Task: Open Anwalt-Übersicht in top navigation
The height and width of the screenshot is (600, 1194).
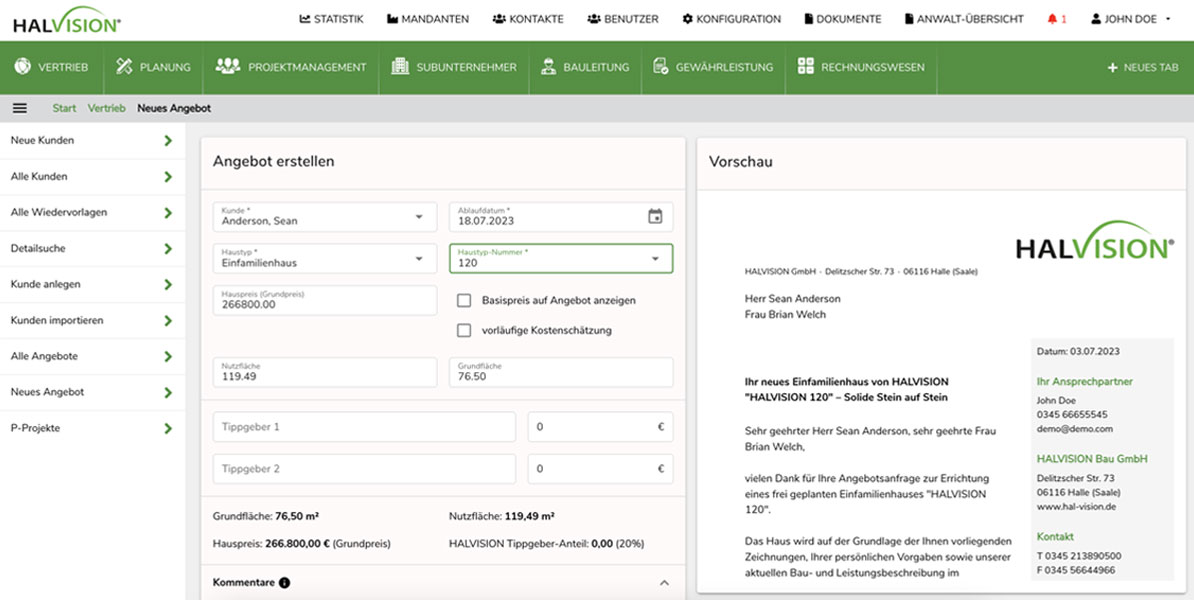Action: click(964, 19)
